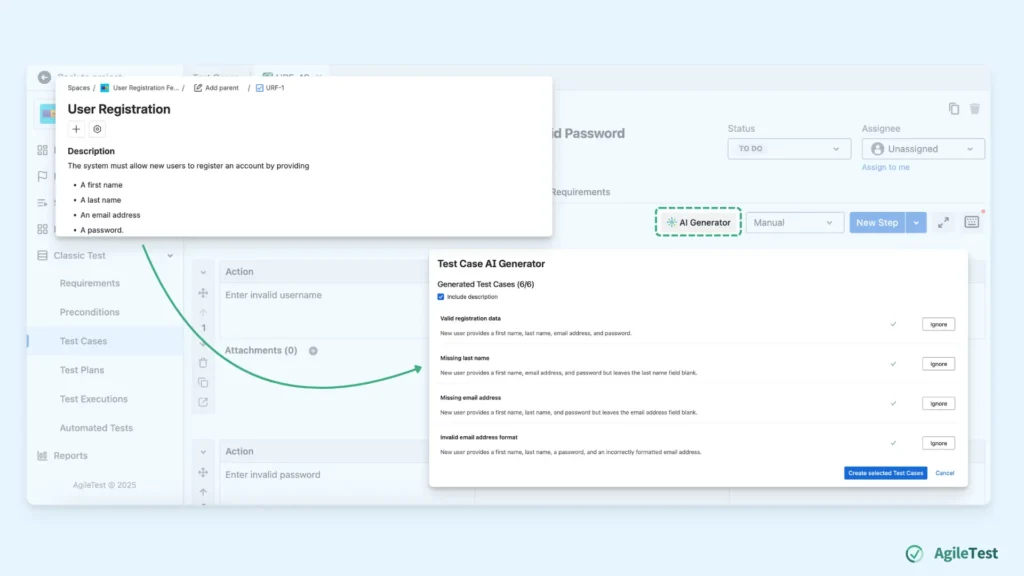Click the Attachments (0) label
Screen dimensions: 1024x576
point(261,351)
